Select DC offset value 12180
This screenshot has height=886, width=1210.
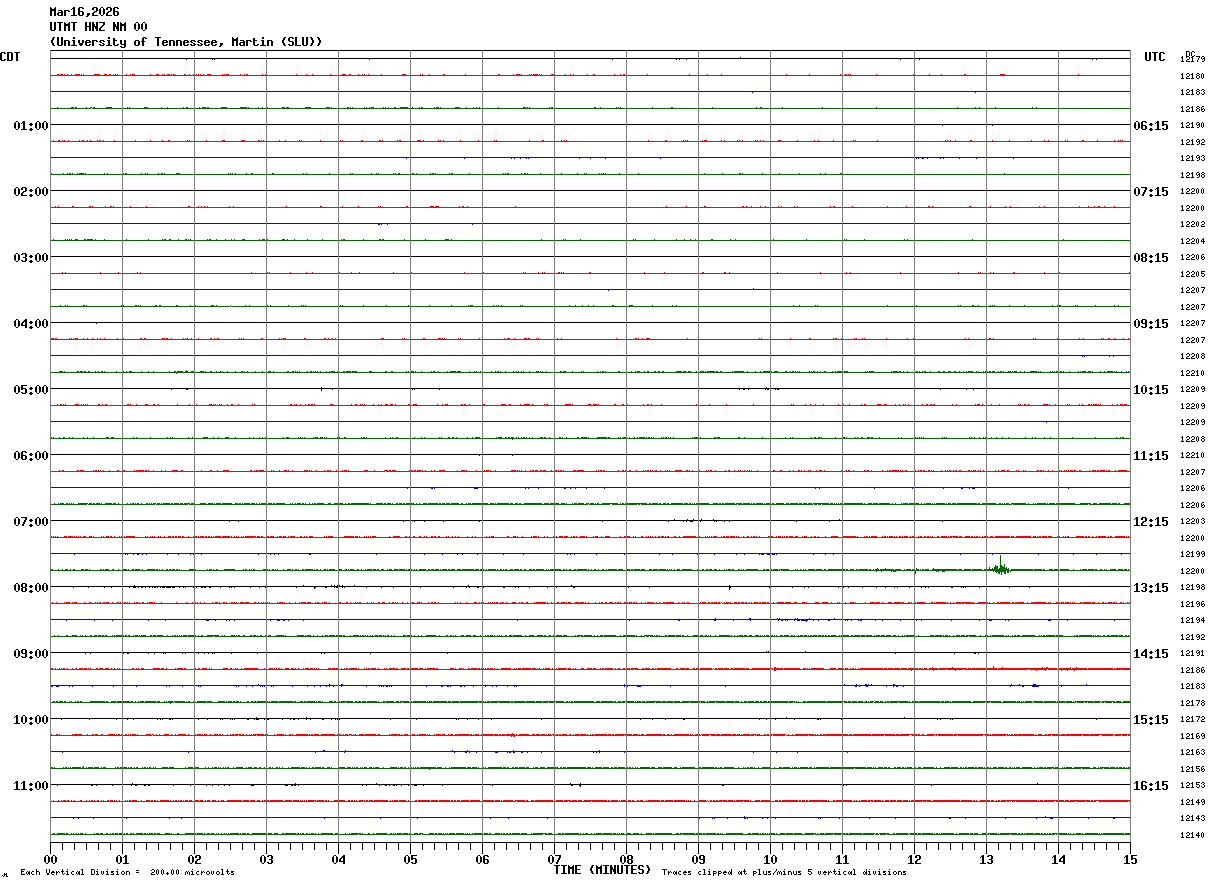(1192, 76)
